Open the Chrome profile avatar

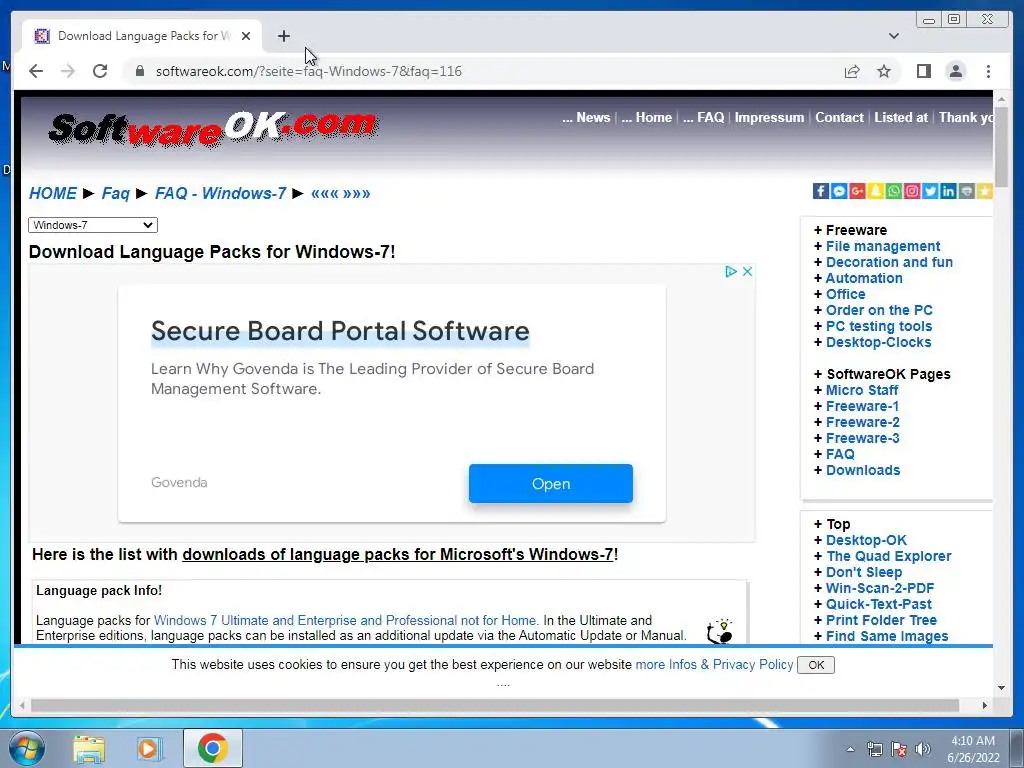[955, 71]
